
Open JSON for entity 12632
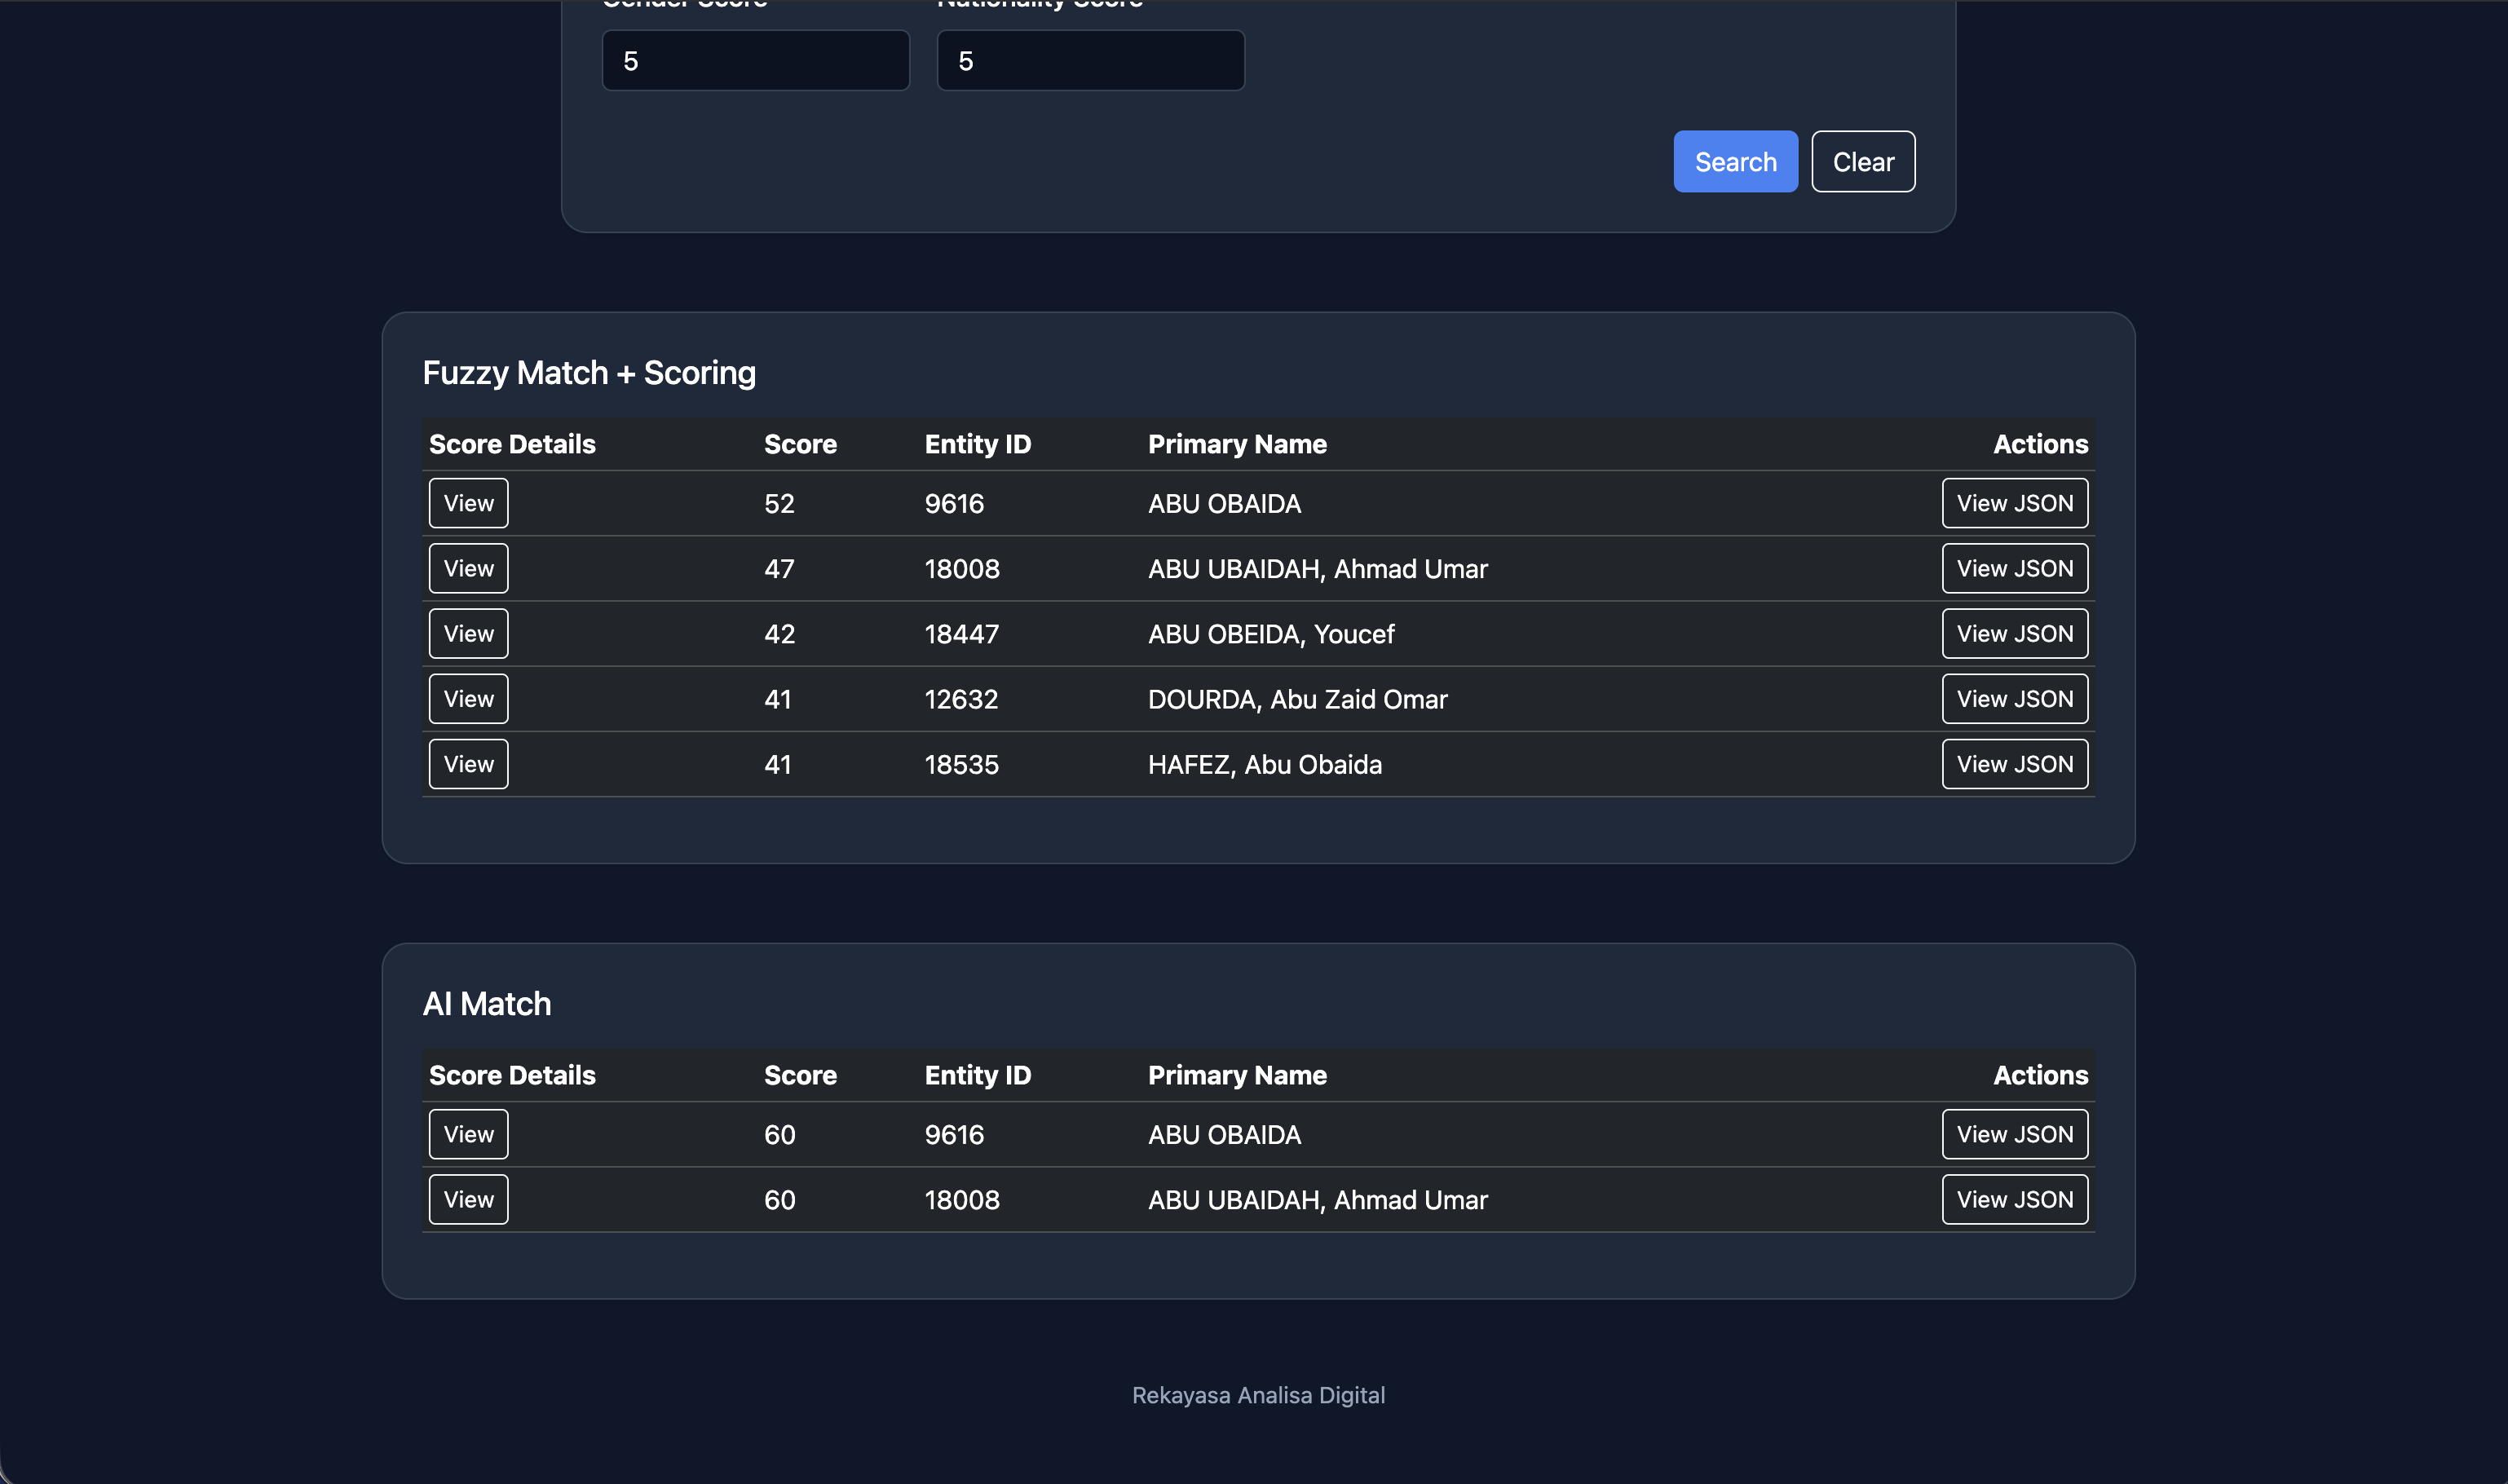click(2015, 698)
